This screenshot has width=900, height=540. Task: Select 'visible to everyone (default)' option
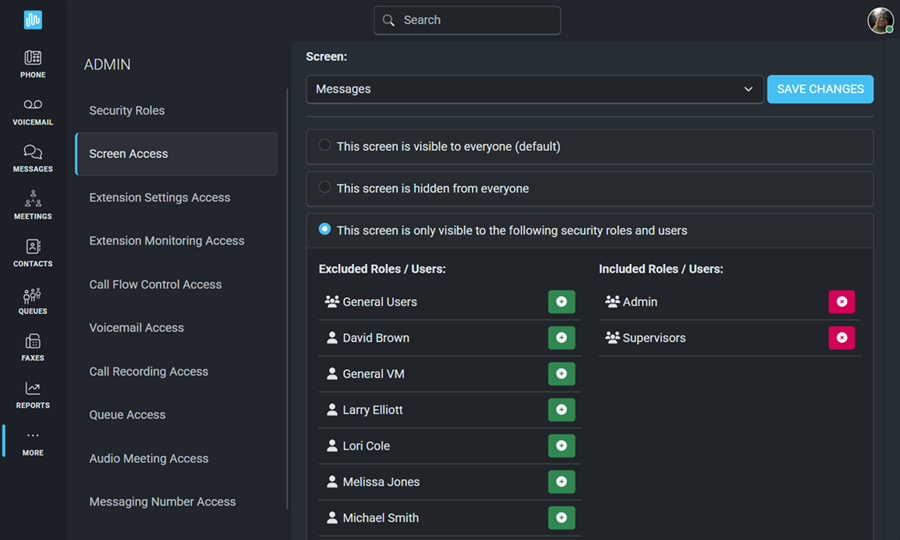324,145
